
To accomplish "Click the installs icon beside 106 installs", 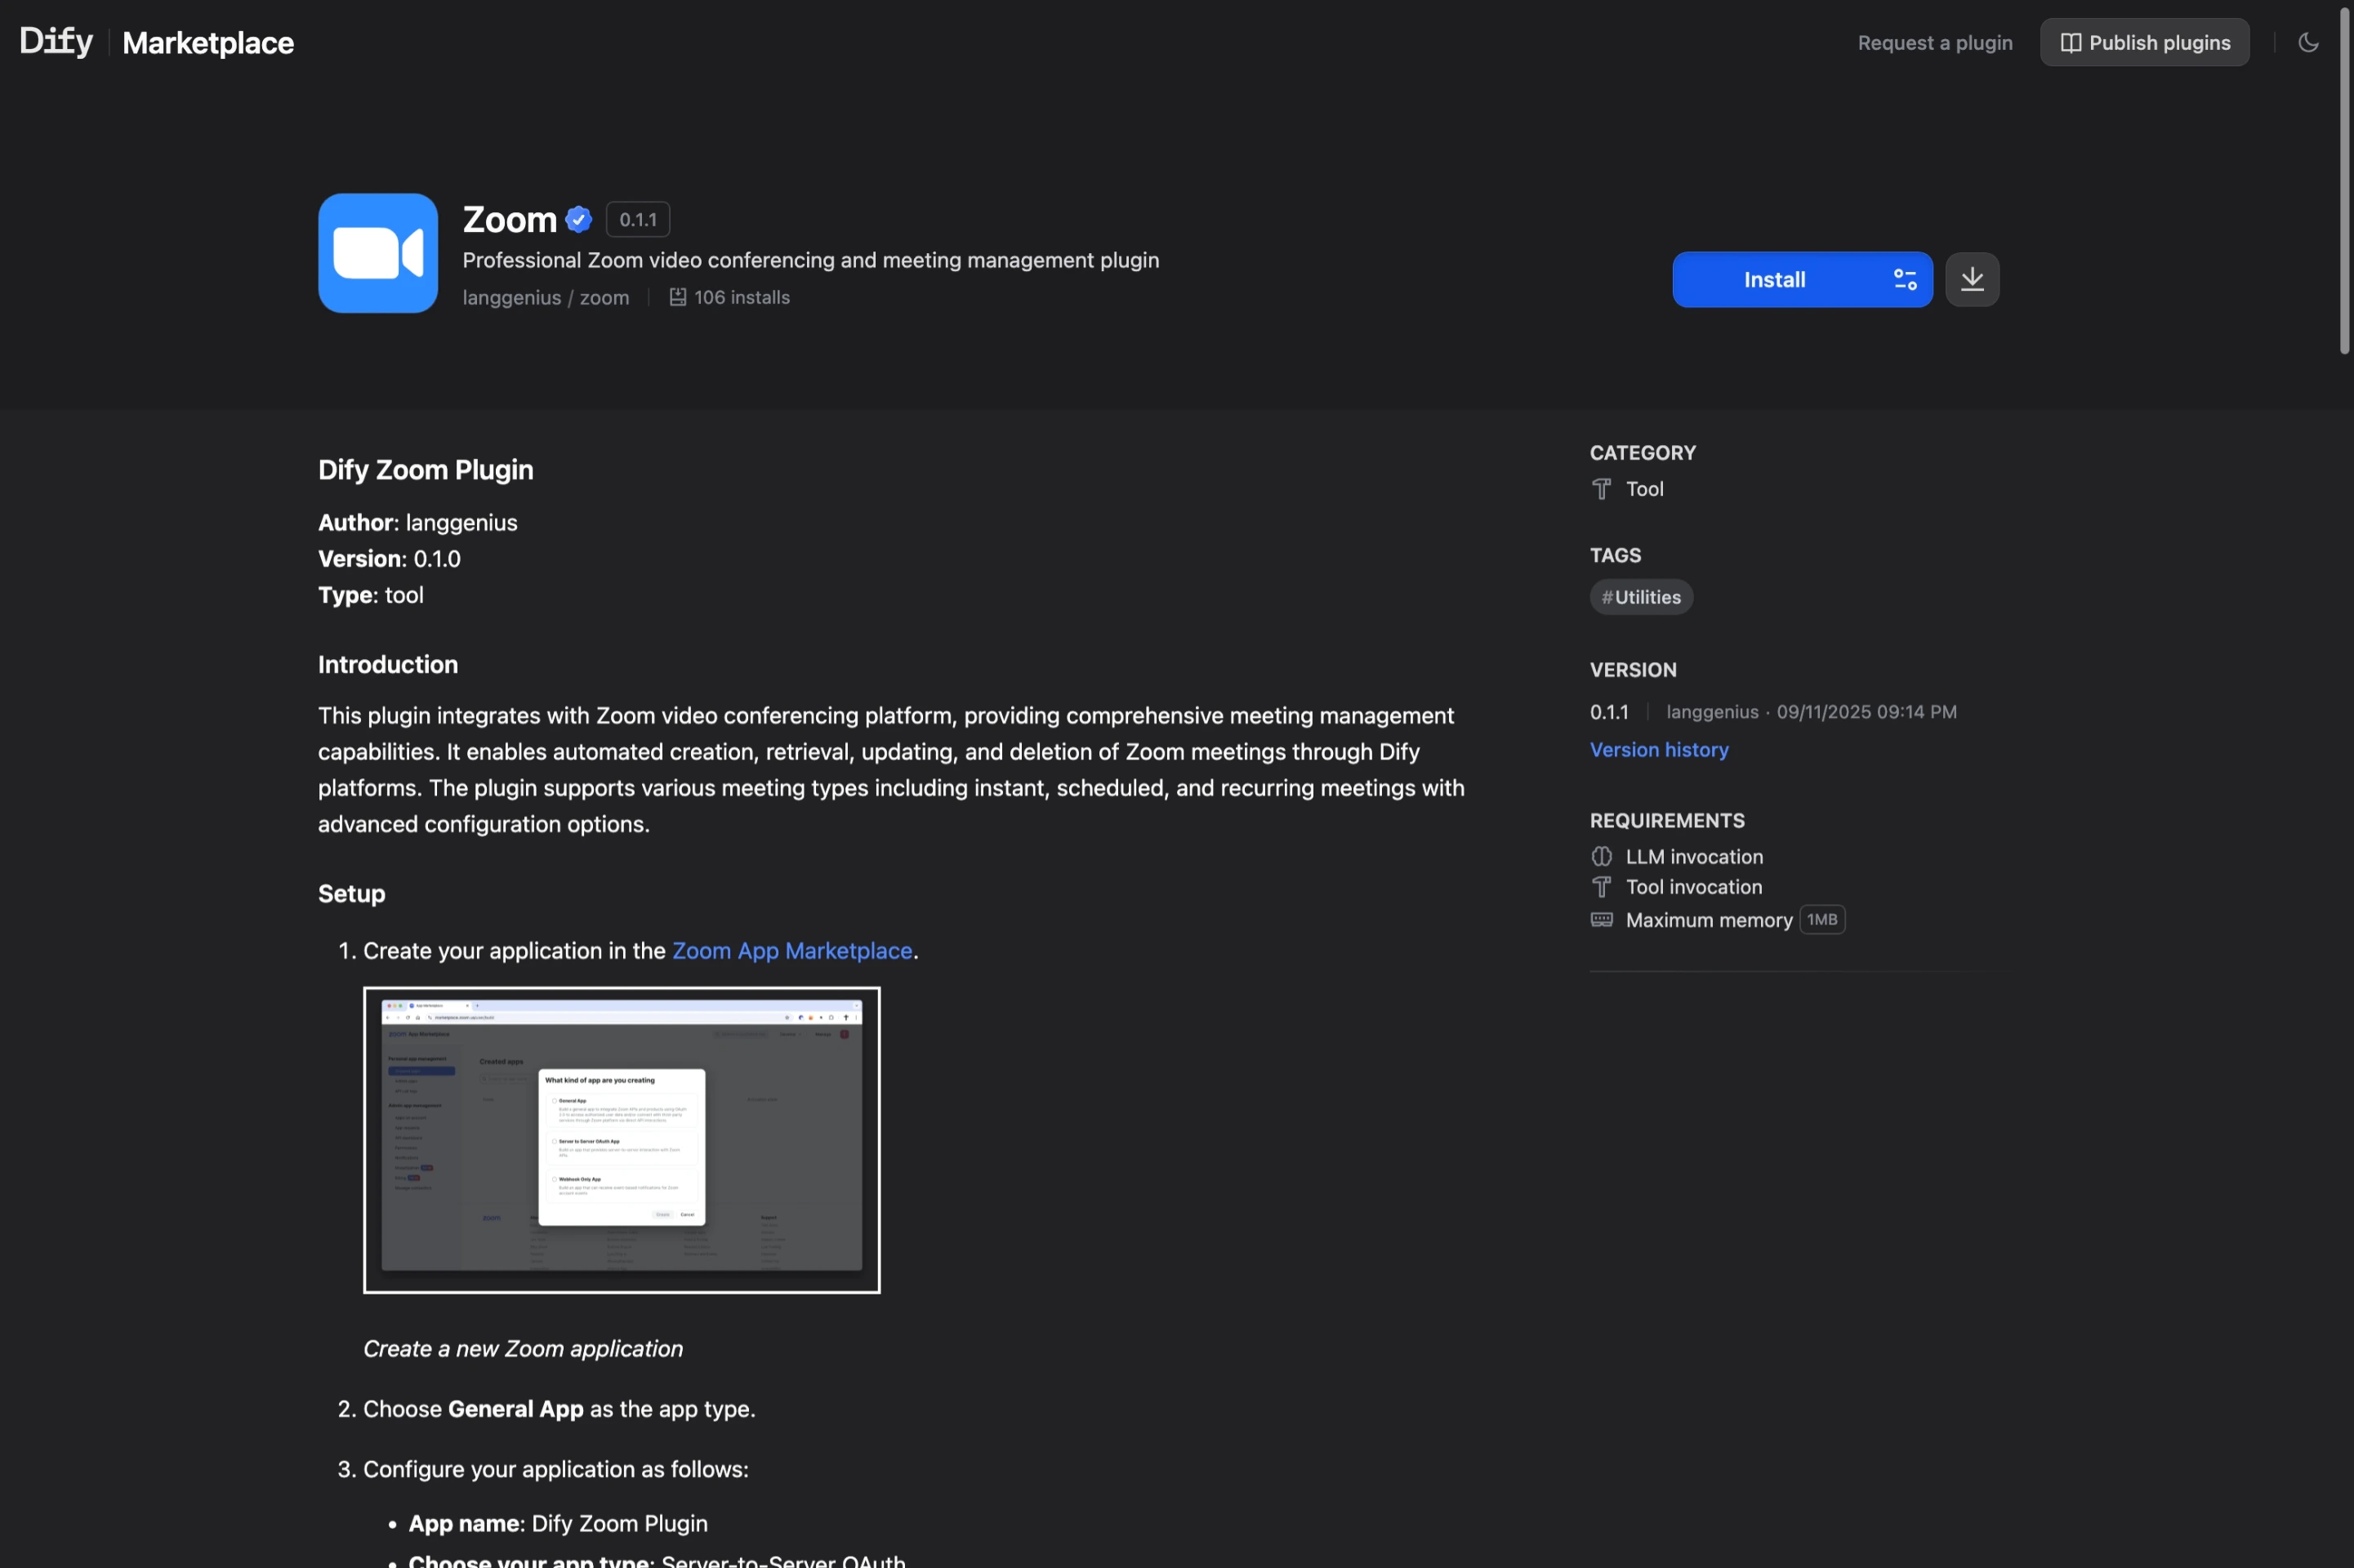I will coord(678,296).
